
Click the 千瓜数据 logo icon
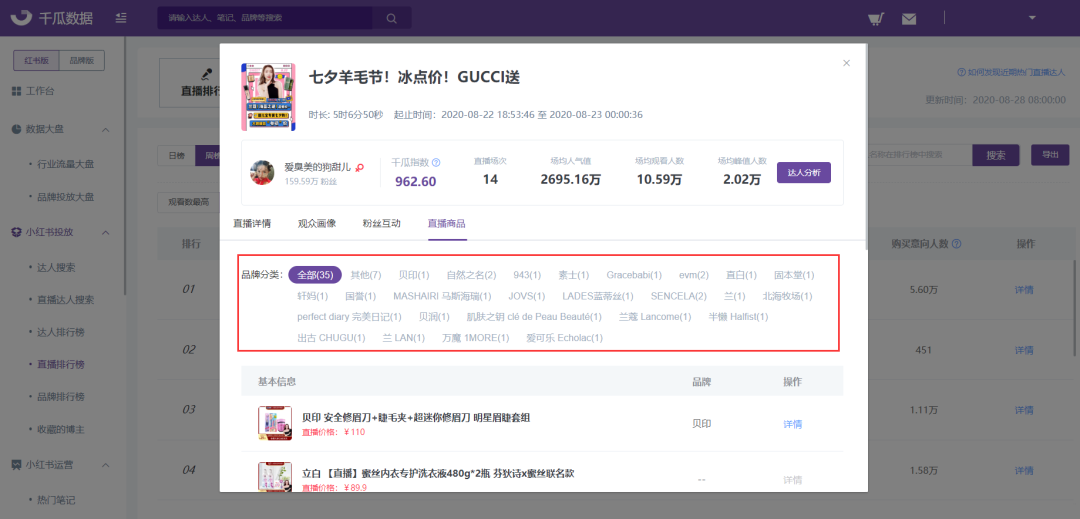[x=22, y=17]
